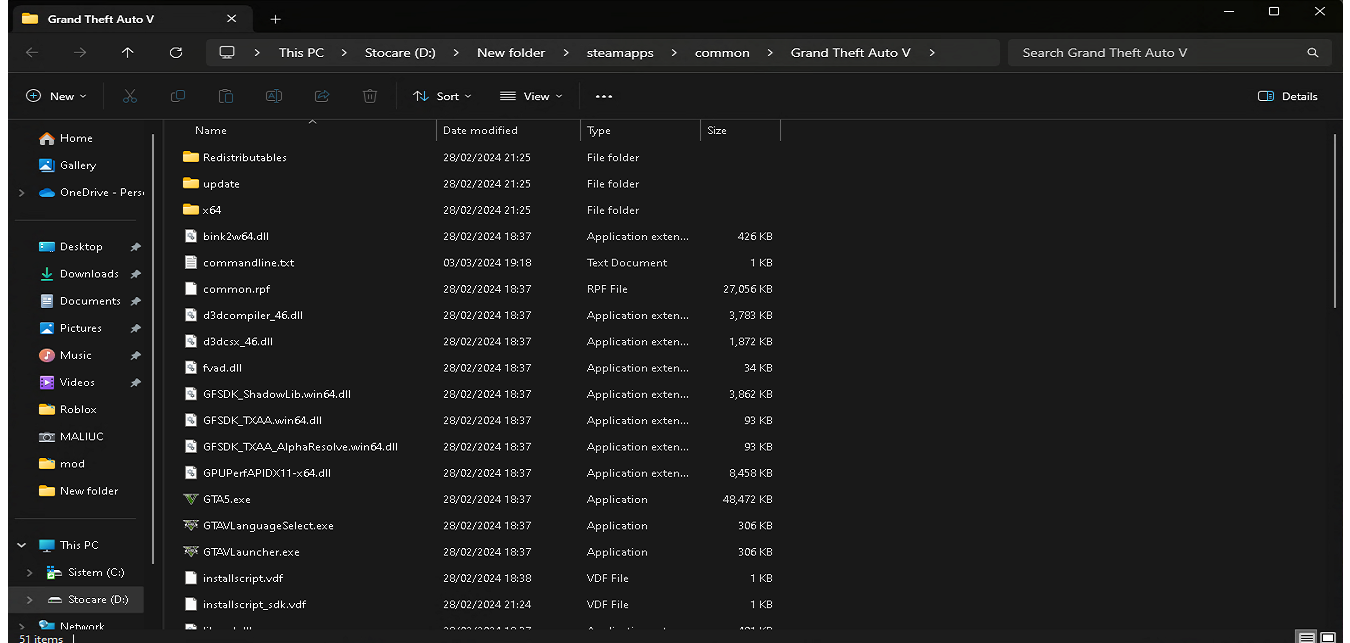Viewport: 1350px width, 643px height.
Task: Expand the Sistem (C:) drive node
Action: [30, 573]
